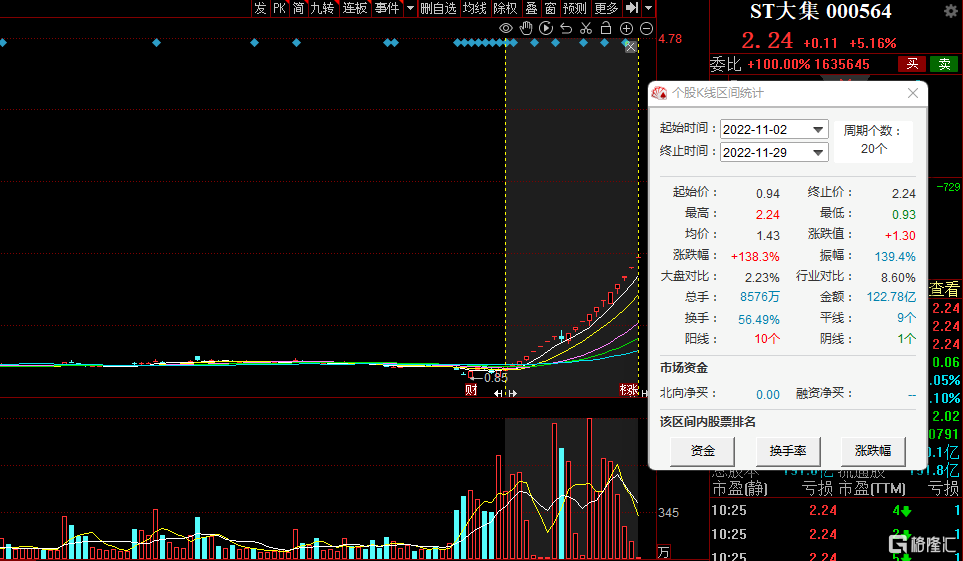The image size is (963, 561).
Task: Open the 更多 menu
Action: [x=606, y=8]
